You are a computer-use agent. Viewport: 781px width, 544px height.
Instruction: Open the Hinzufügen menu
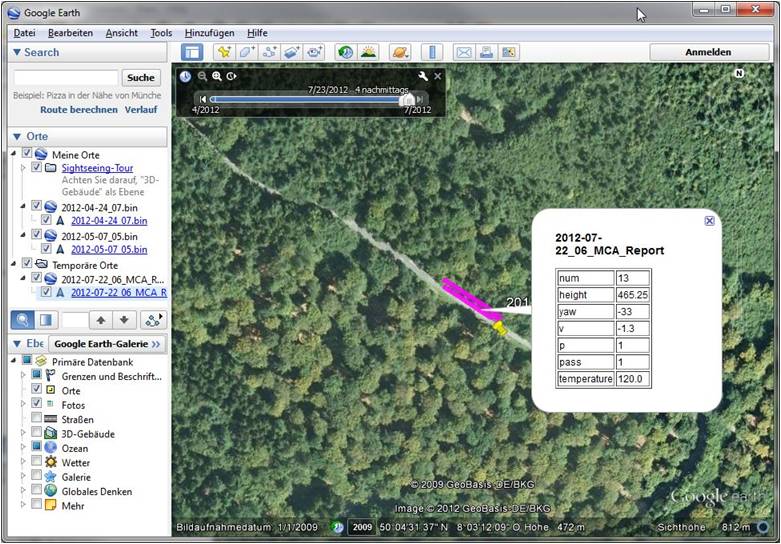tap(209, 33)
